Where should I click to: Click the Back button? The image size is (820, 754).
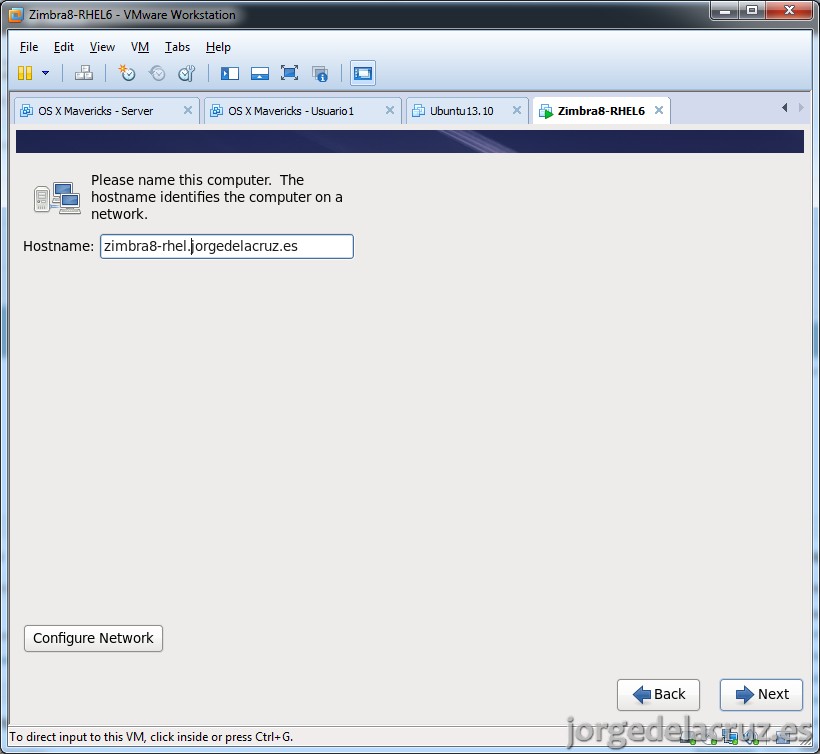(x=658, y=694)
